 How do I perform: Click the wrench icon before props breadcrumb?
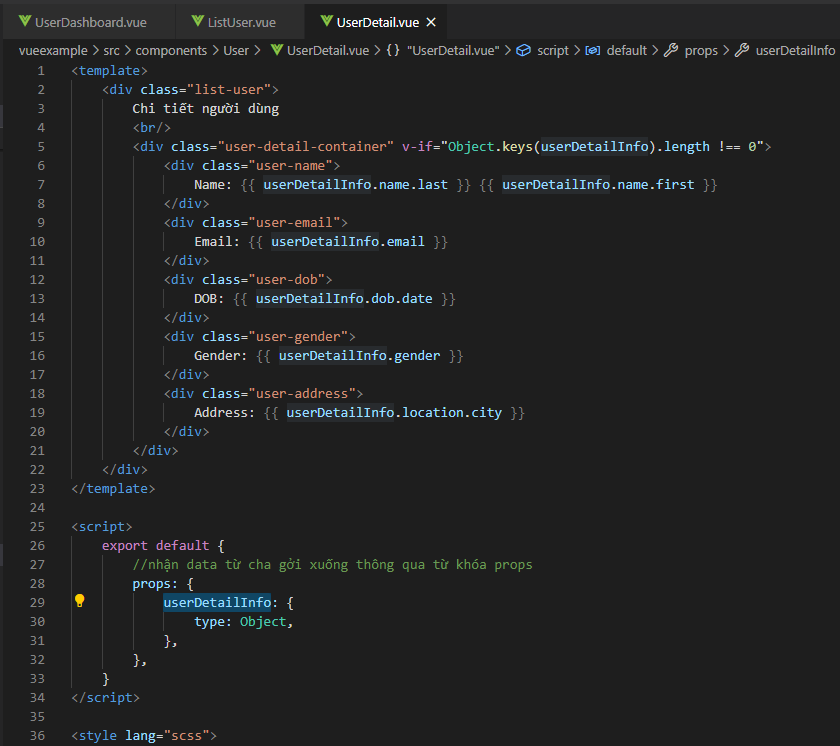[x=671, y=50]
